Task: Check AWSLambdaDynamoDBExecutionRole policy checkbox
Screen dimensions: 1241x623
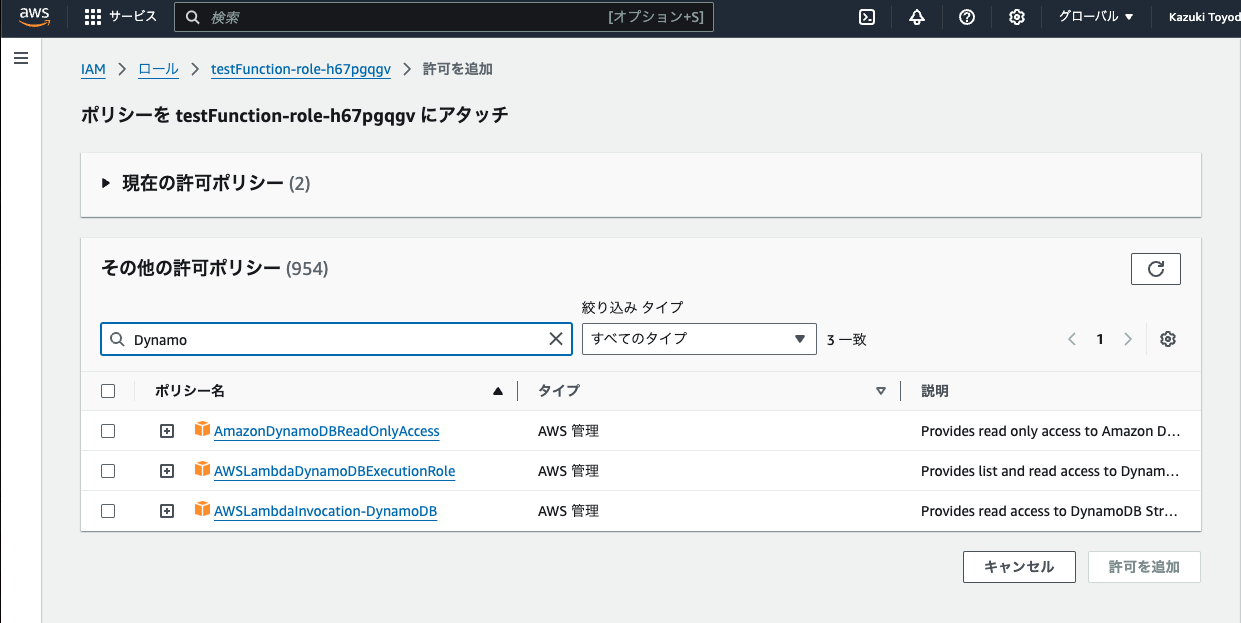Action: pos(108,471)
